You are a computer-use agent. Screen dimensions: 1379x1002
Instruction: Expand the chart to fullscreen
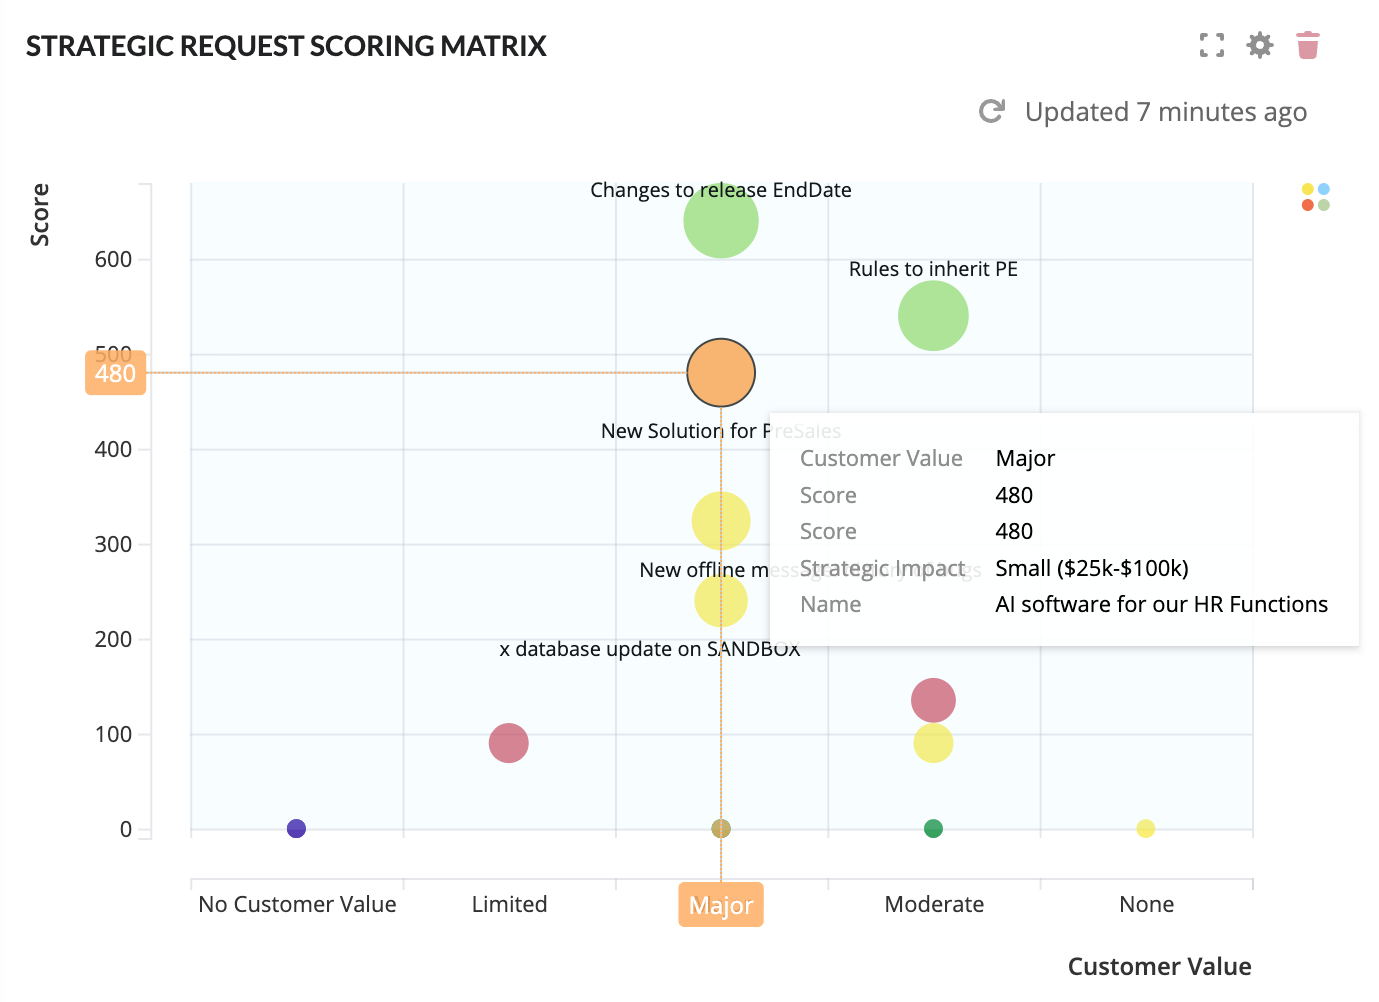[x=1211, y=45]
